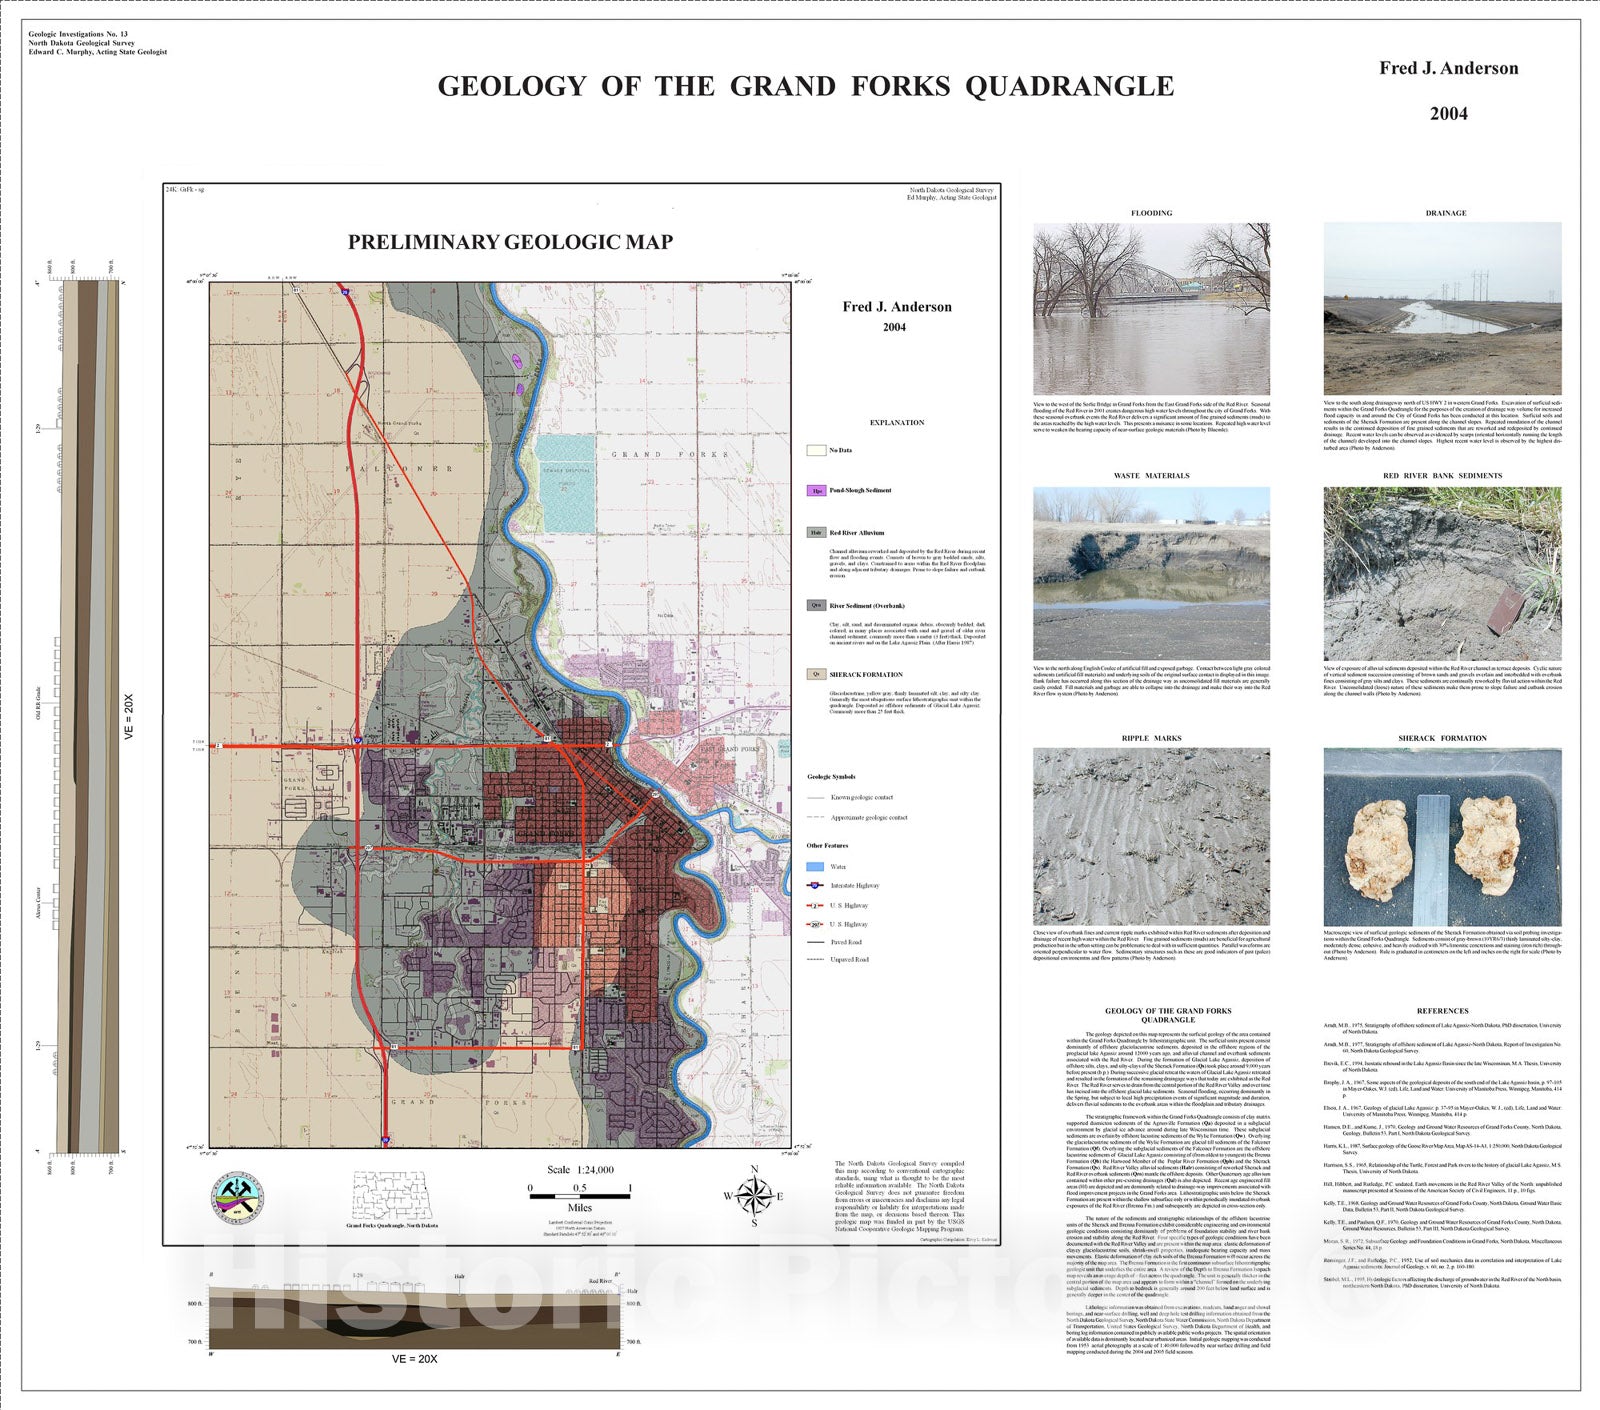Screen dimensions: 1600x1410
Task: Click the compass rose below the map
Action: pos(755,1196)
